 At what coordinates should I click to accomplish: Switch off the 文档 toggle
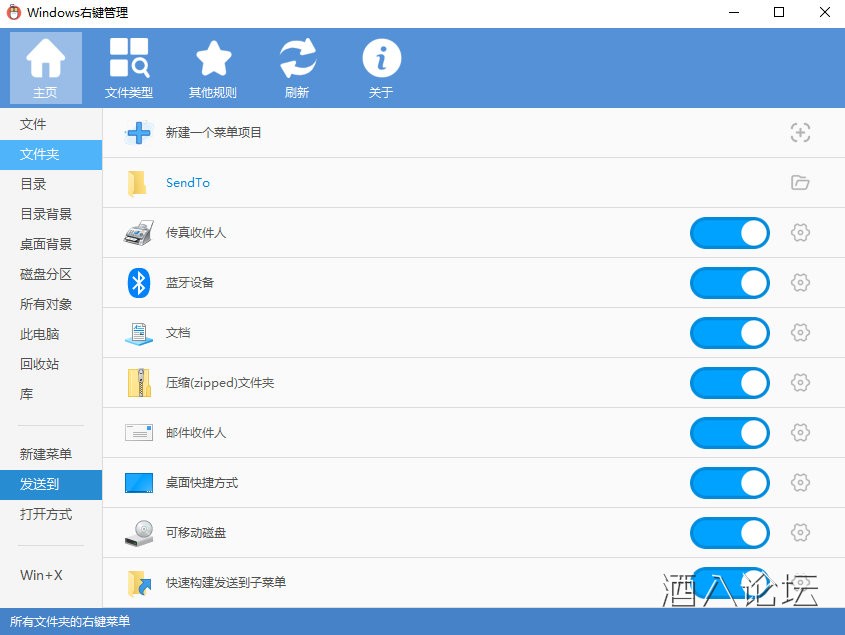[729, 333]
